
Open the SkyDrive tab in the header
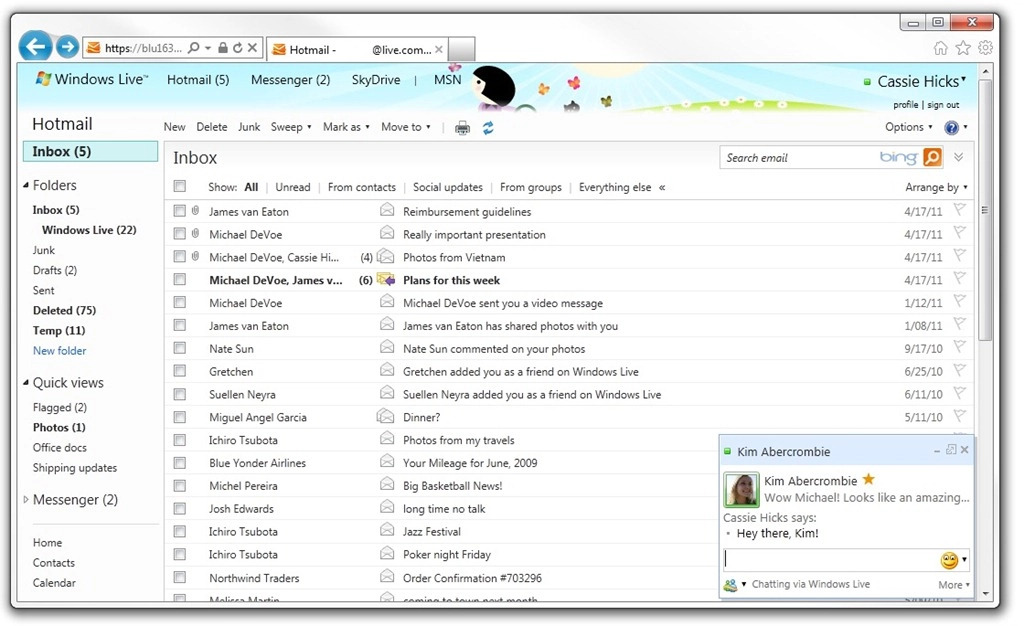(x=376, y=80)
